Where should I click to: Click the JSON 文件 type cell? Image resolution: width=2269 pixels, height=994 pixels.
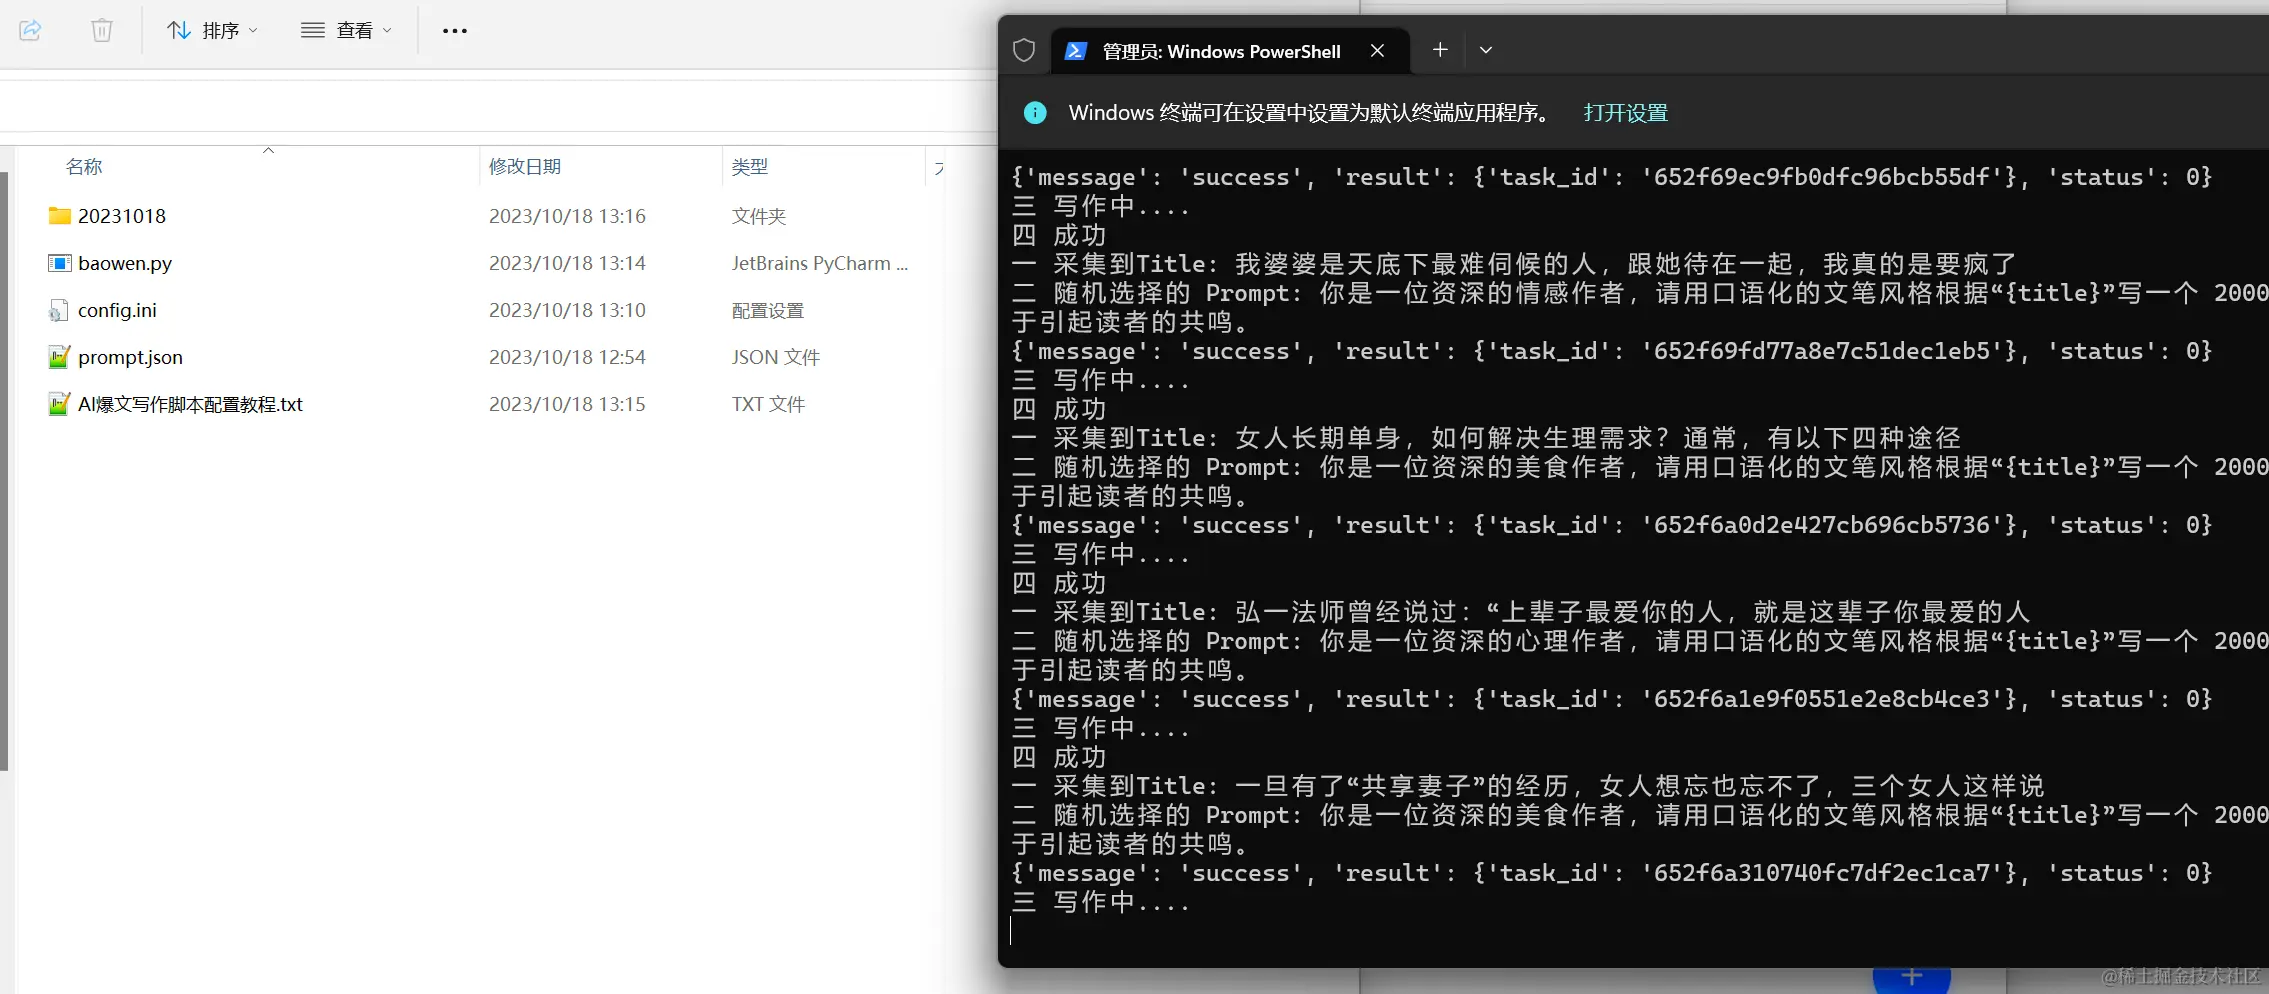coord(776,357)
